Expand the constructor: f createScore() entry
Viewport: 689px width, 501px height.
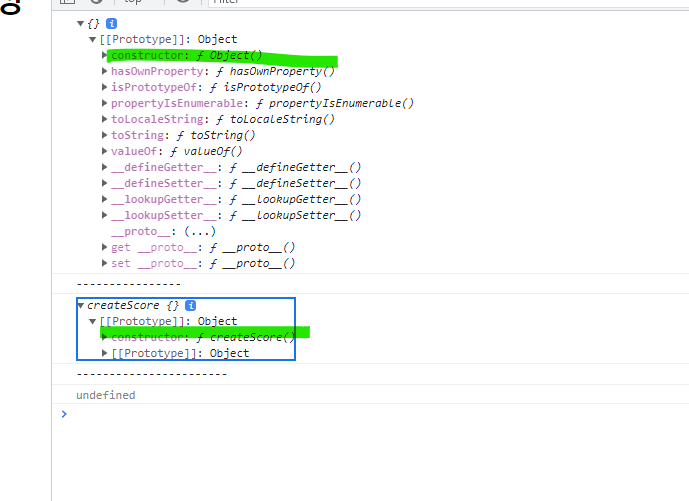pyautogui.click(x=104, y=337)
